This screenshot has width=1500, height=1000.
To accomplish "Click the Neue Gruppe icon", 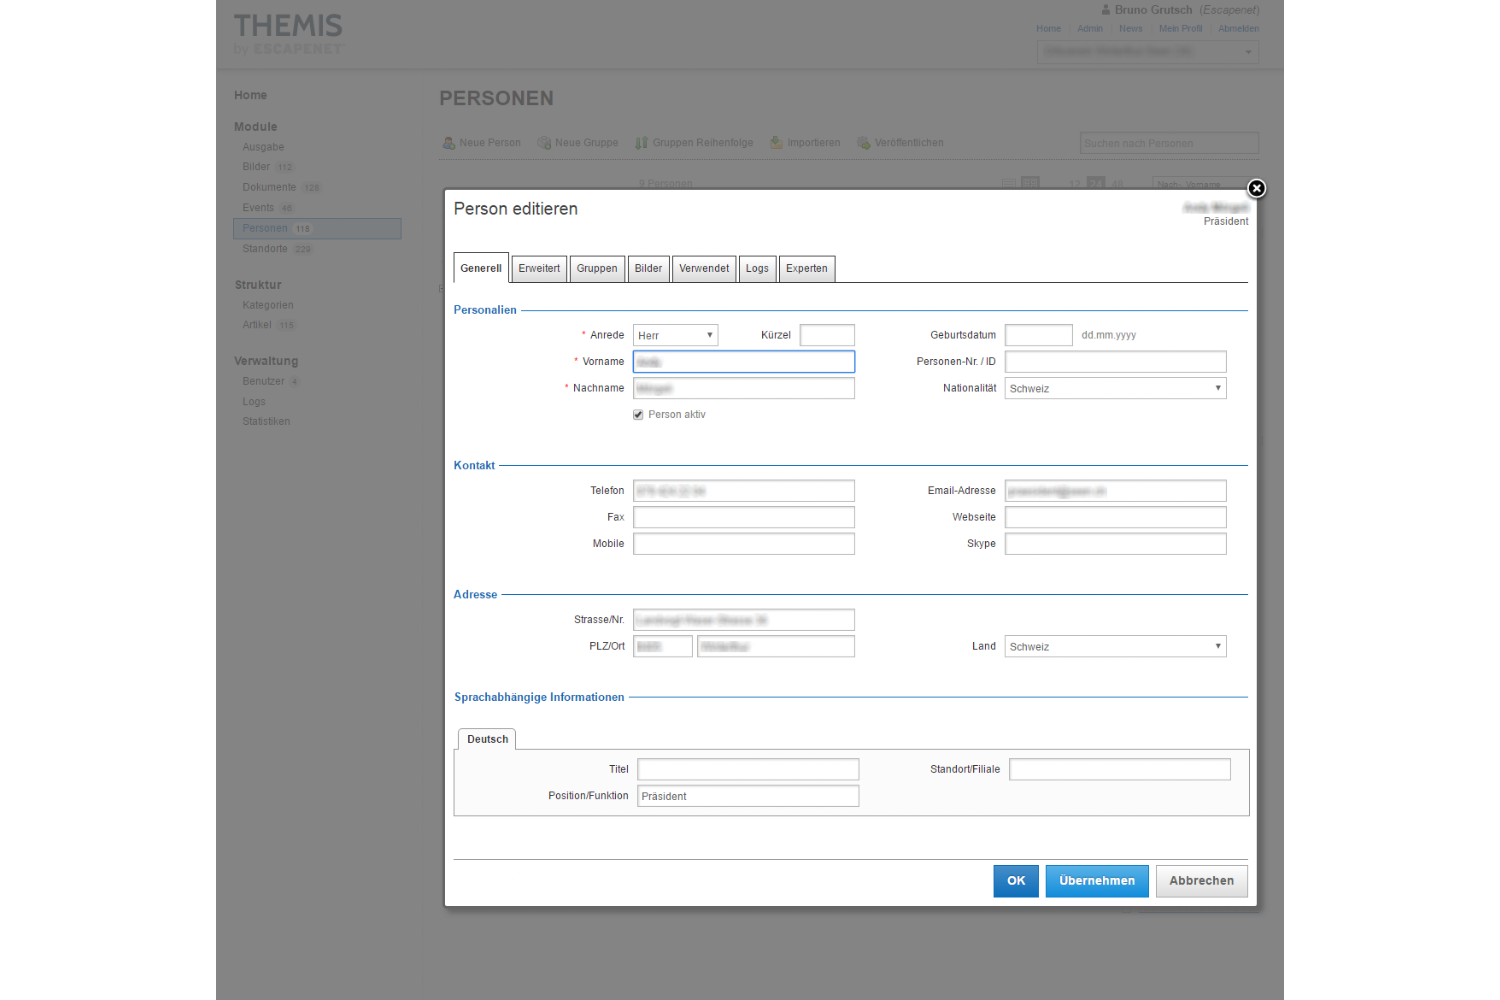I will click(544, 143).
